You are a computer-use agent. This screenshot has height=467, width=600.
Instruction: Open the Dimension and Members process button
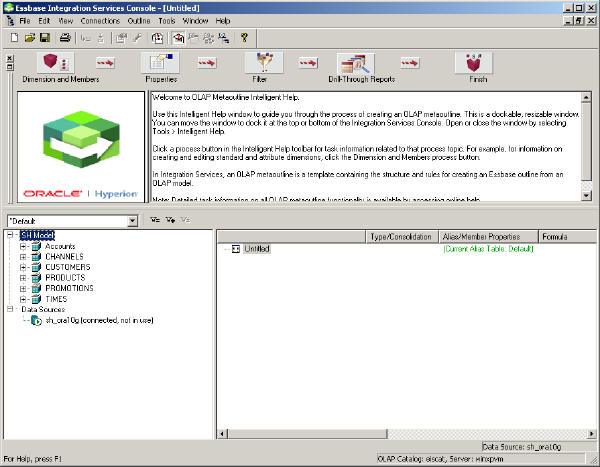tap(56, 62)
